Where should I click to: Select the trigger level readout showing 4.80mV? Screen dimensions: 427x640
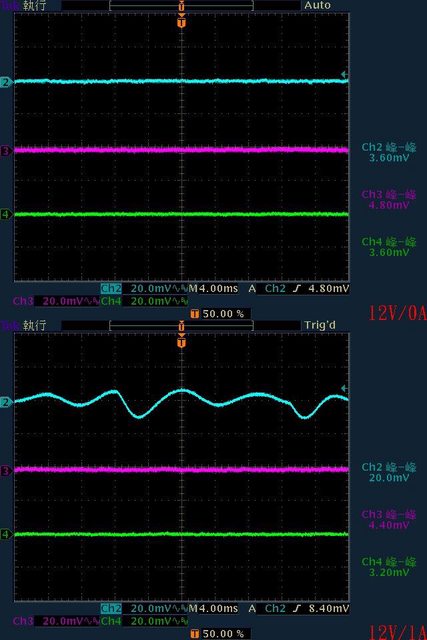[329, 289]
